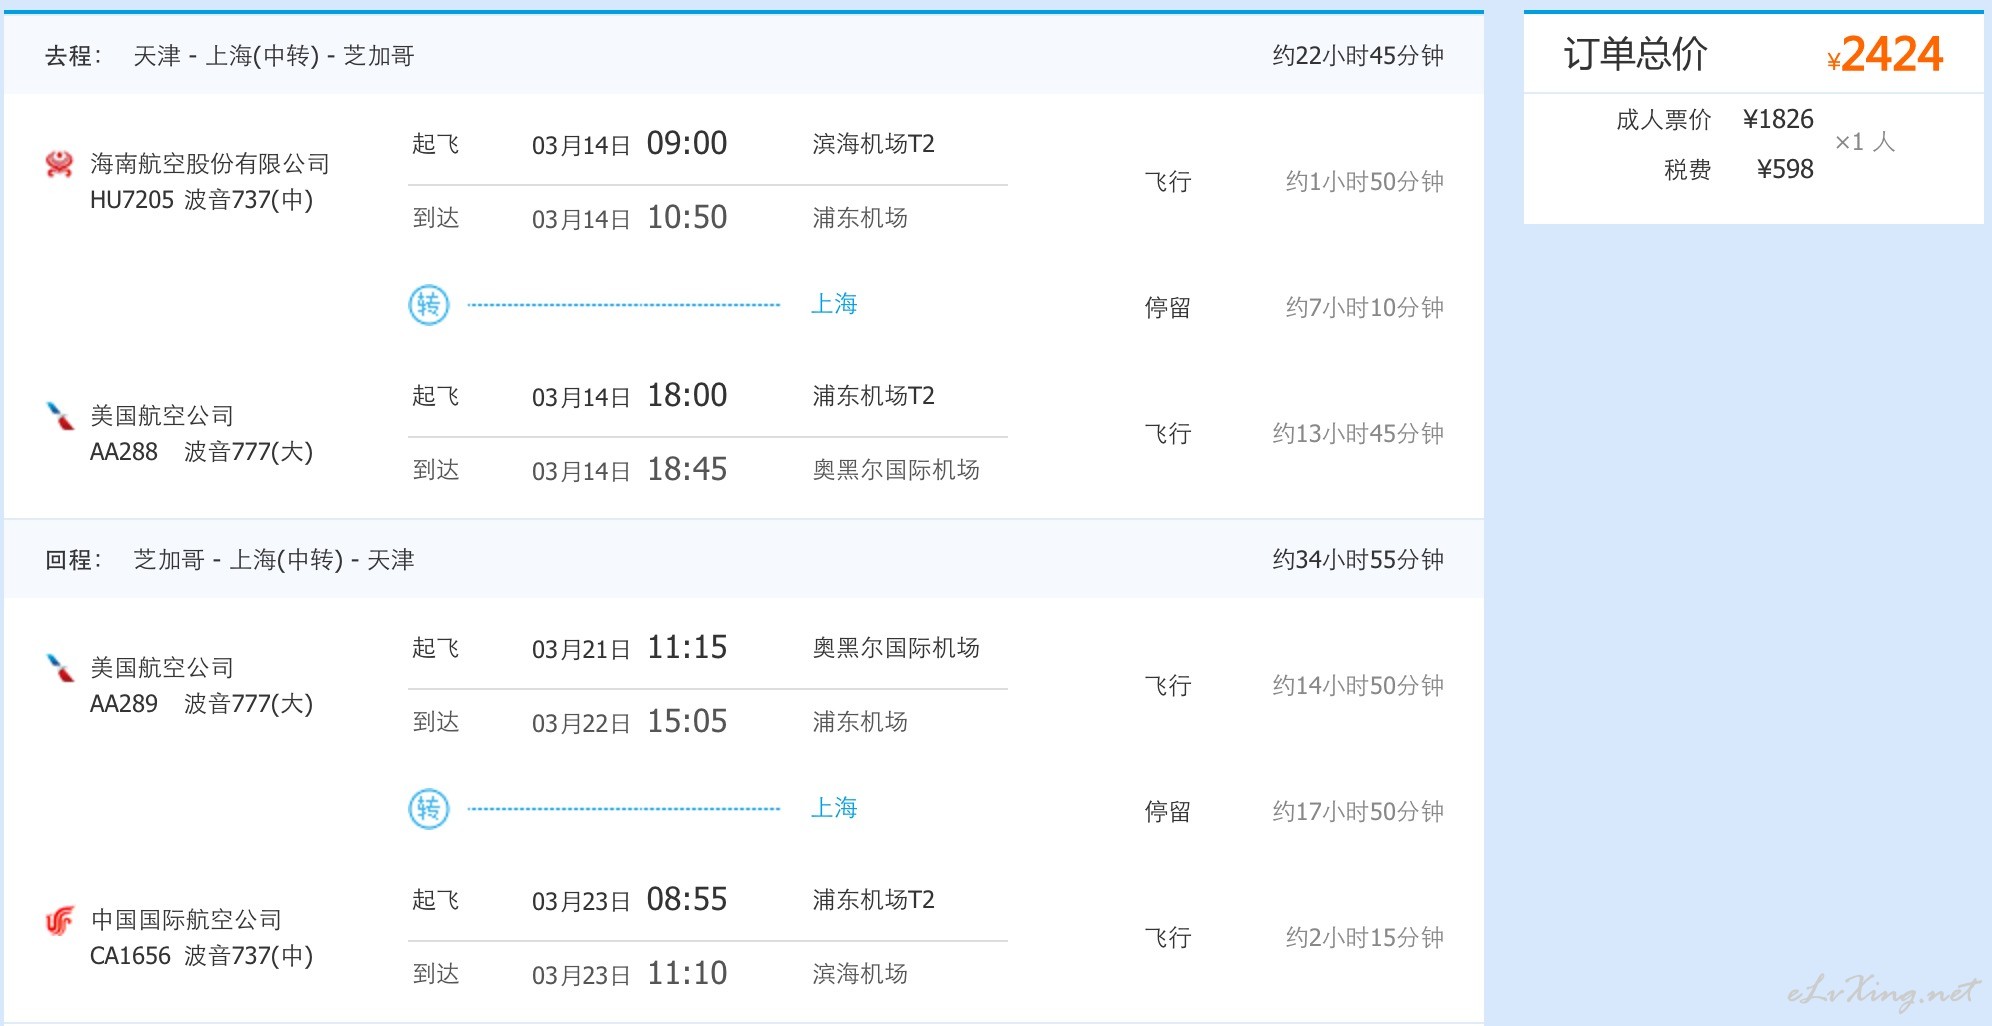Image resolution: width=1992 pixels, height=1026 pixels.
Task: Click the 09:00 departure time from Tianjin
Action: [687, 143]
